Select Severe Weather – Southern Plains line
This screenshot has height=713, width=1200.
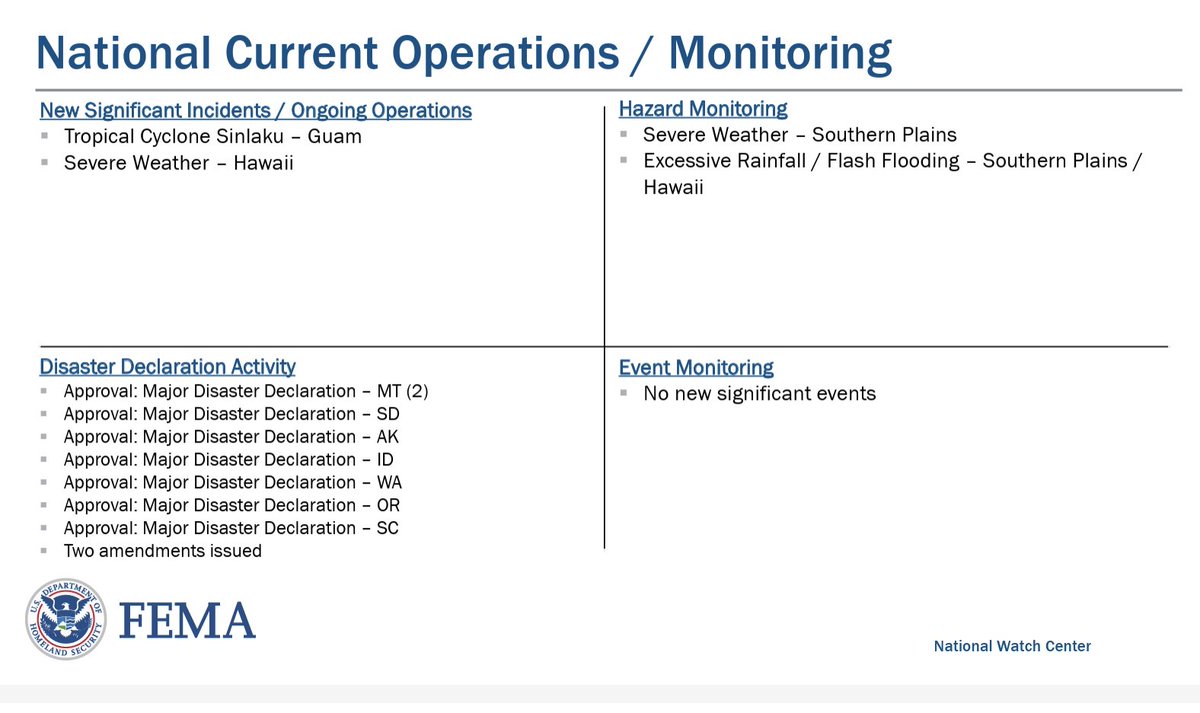[800, 135]
